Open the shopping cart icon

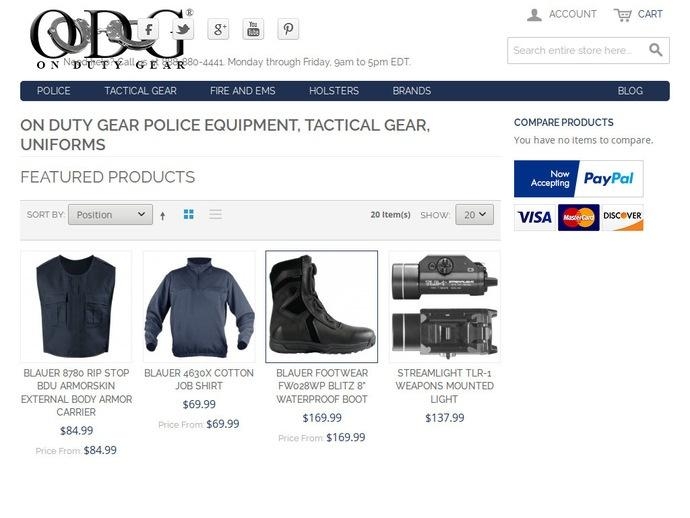[623, 15]
